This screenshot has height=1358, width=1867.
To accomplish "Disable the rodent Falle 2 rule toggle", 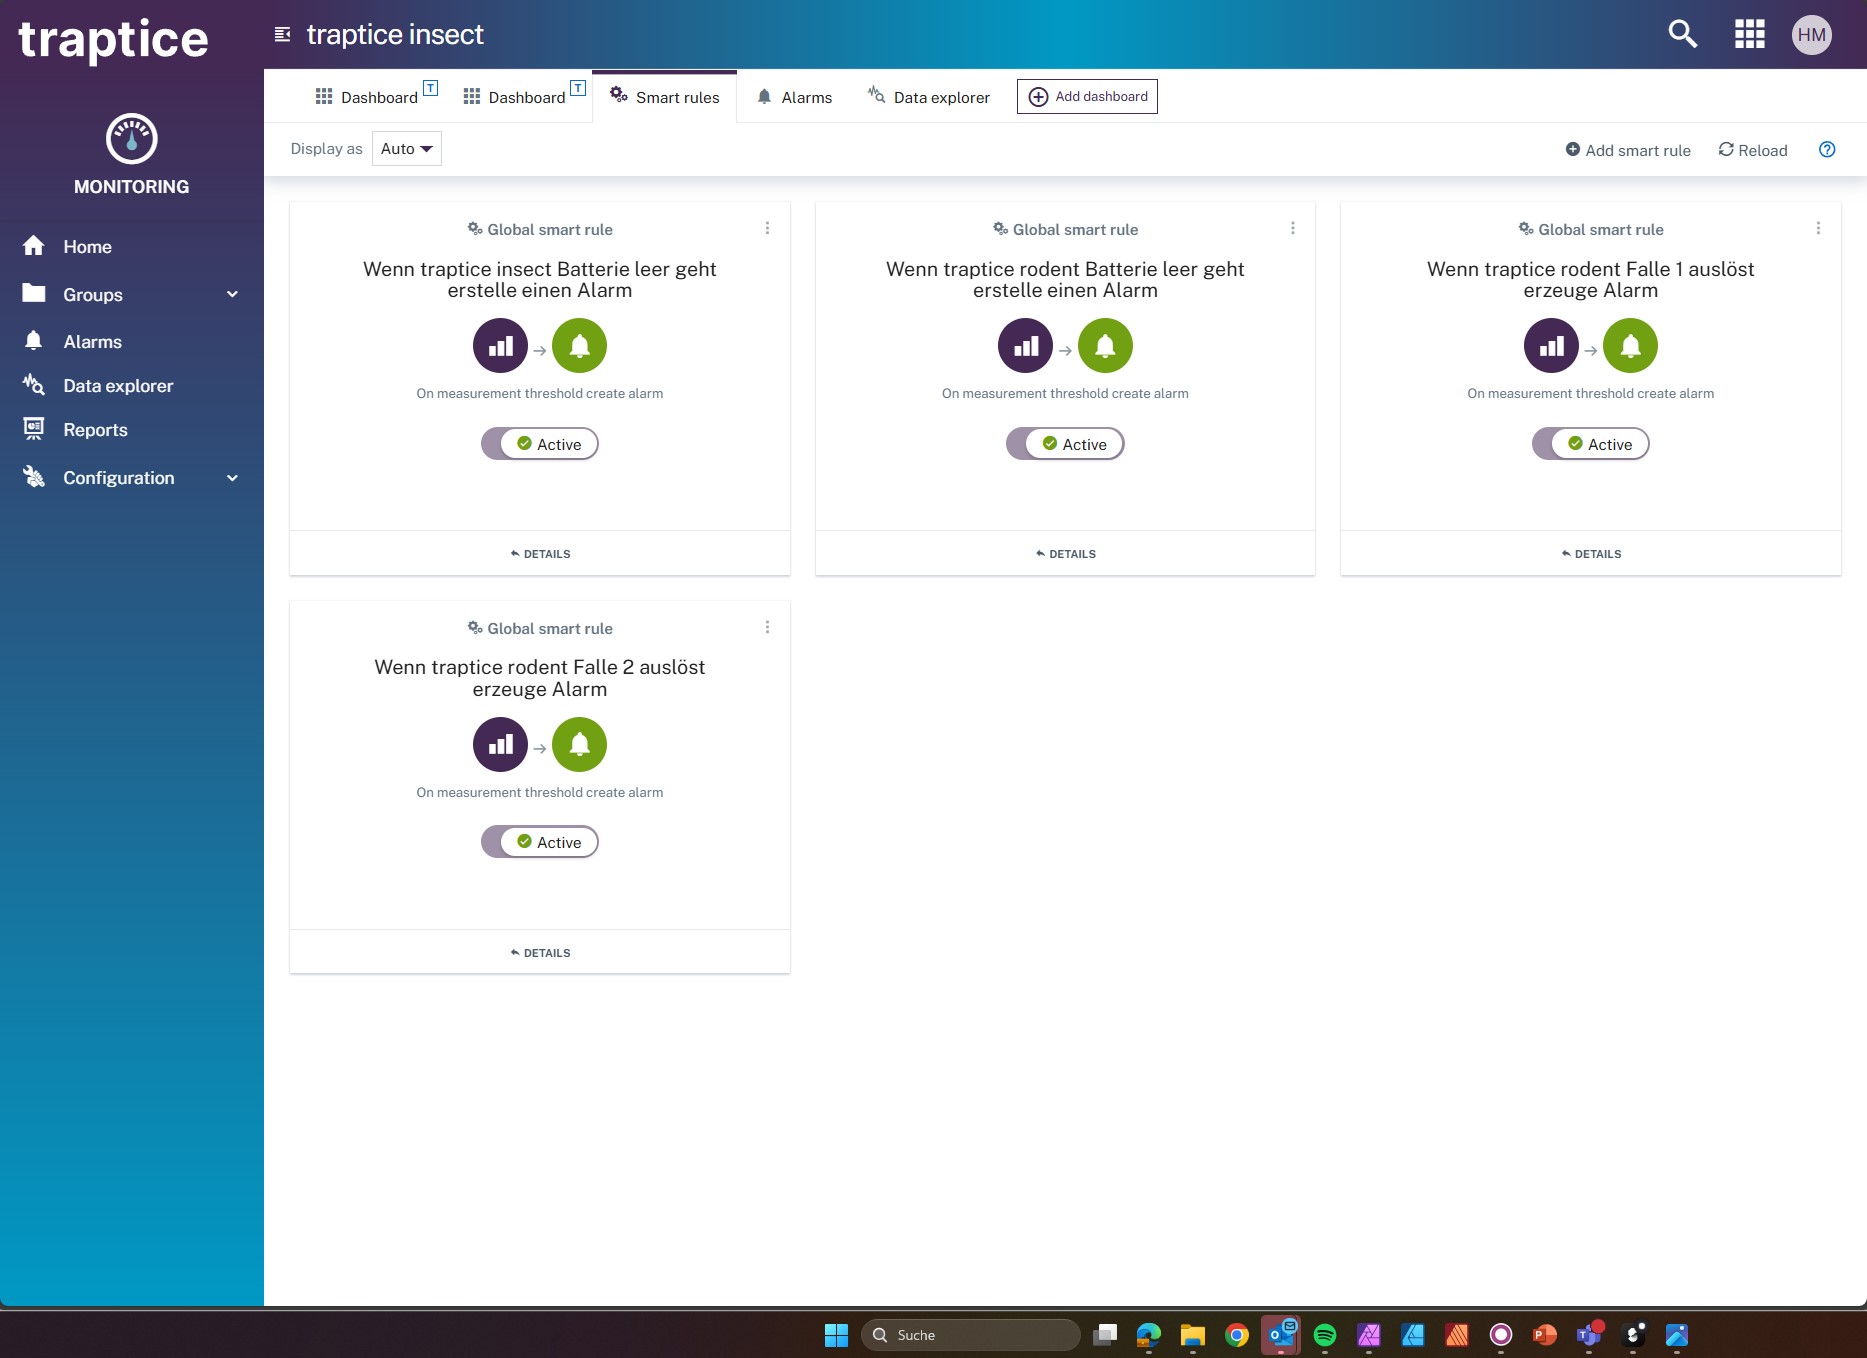I will tap(540, 842).
